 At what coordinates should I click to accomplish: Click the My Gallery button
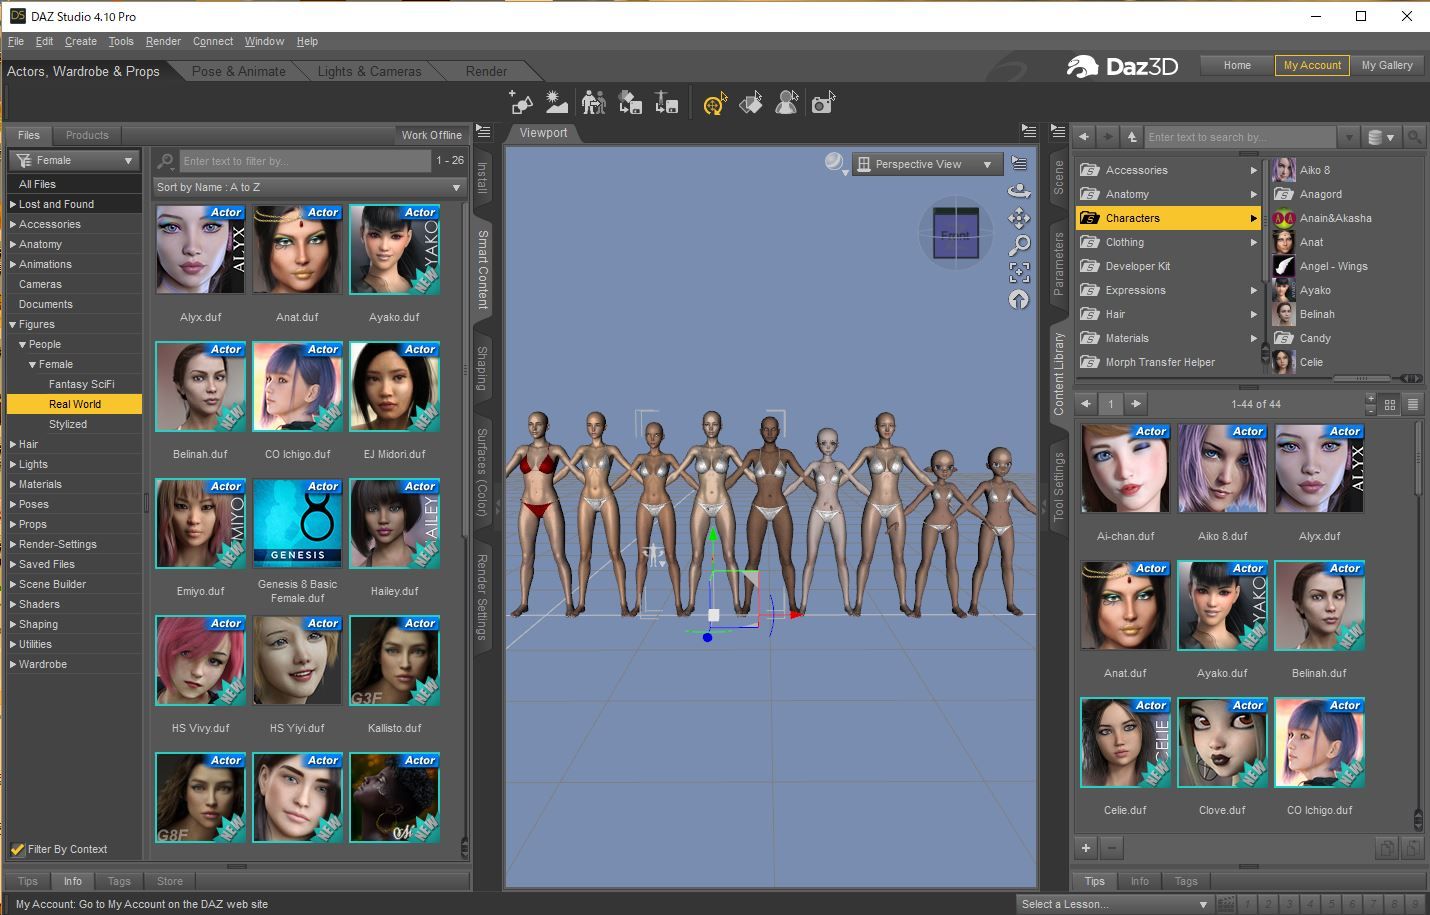tap(1387, 65)
